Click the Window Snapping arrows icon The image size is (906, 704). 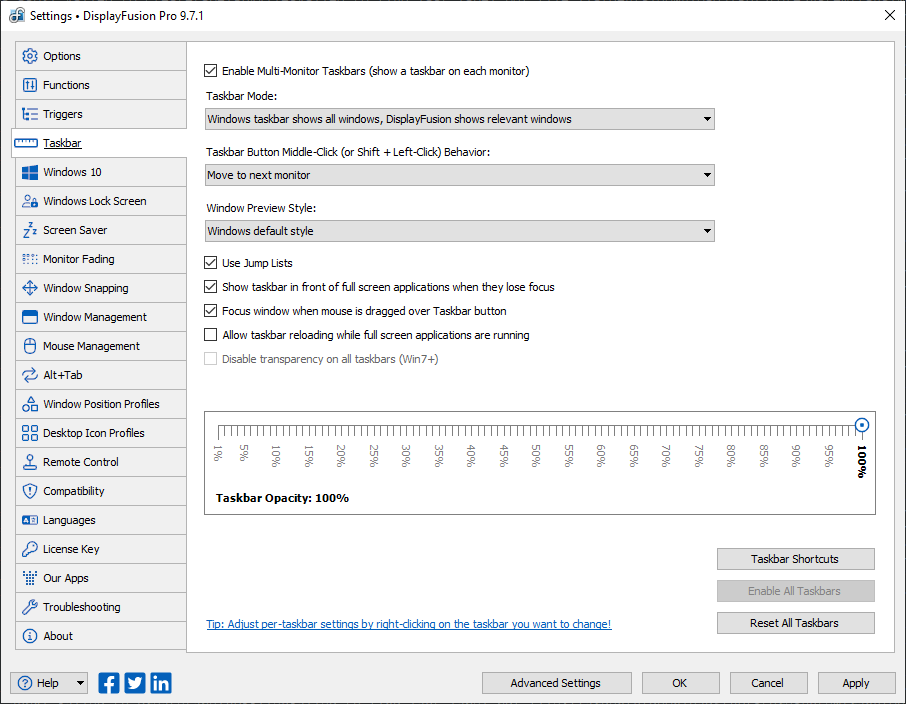29,288
